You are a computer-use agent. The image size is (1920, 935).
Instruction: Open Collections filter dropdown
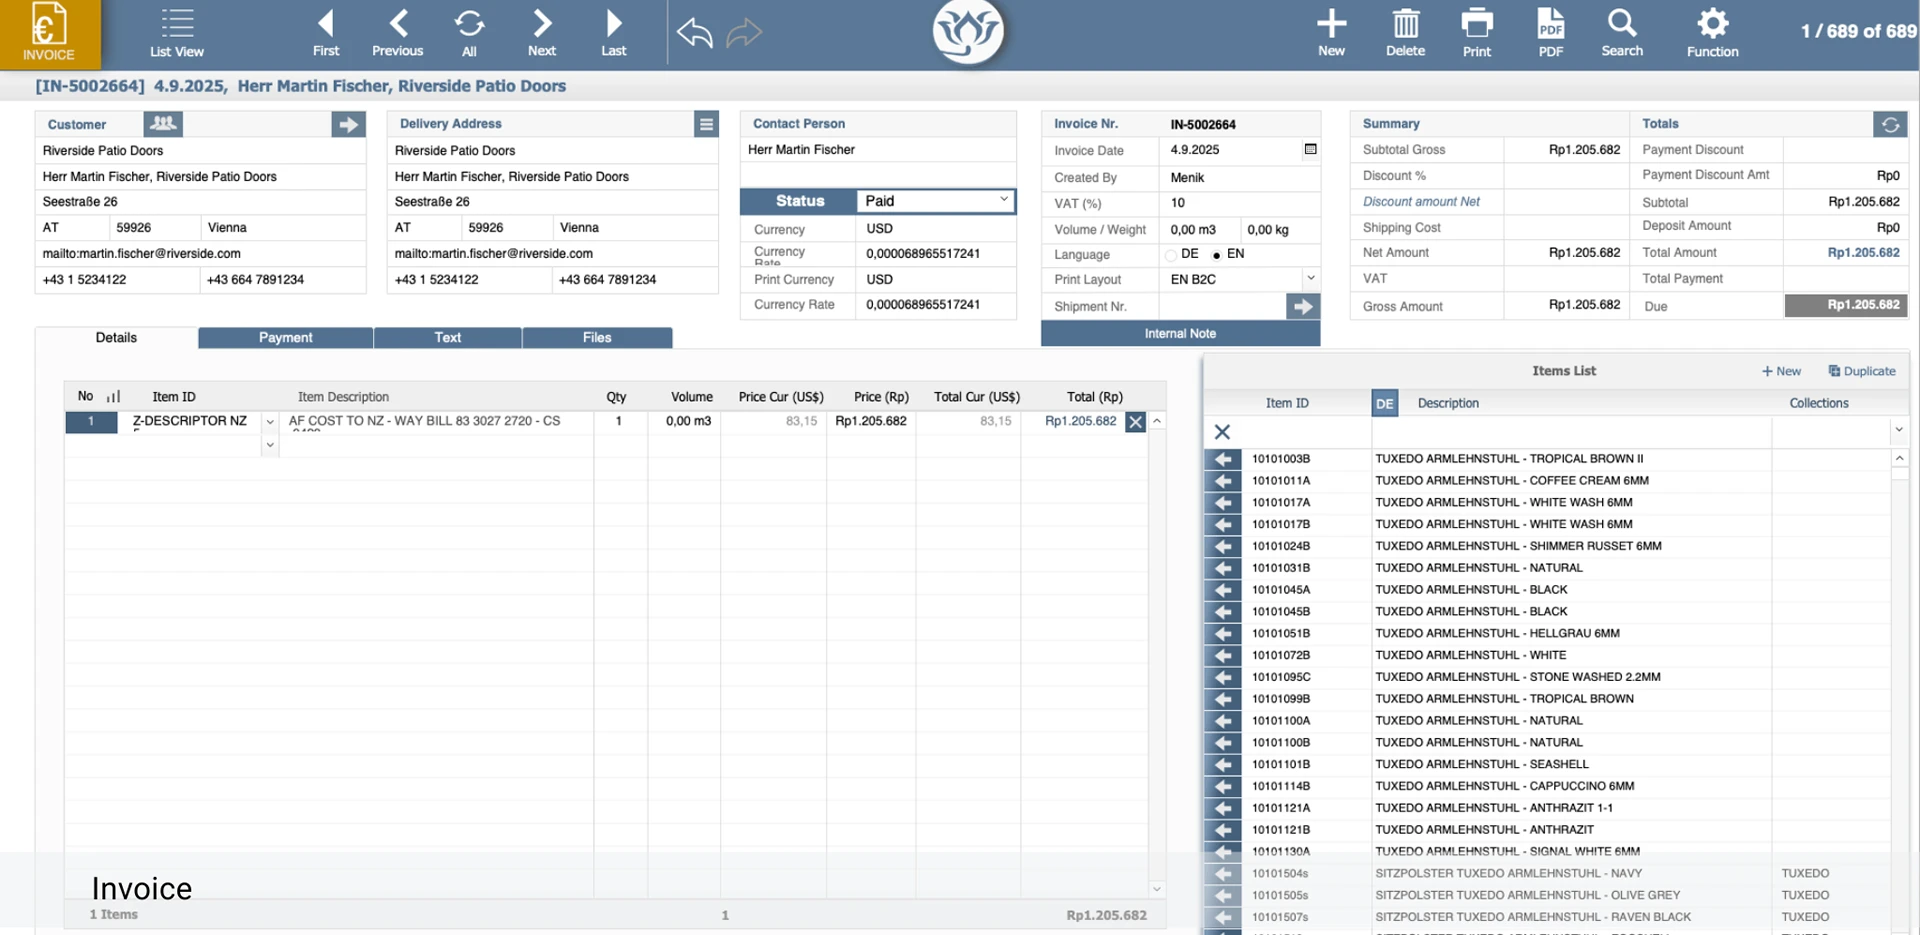pos(1898,430)
